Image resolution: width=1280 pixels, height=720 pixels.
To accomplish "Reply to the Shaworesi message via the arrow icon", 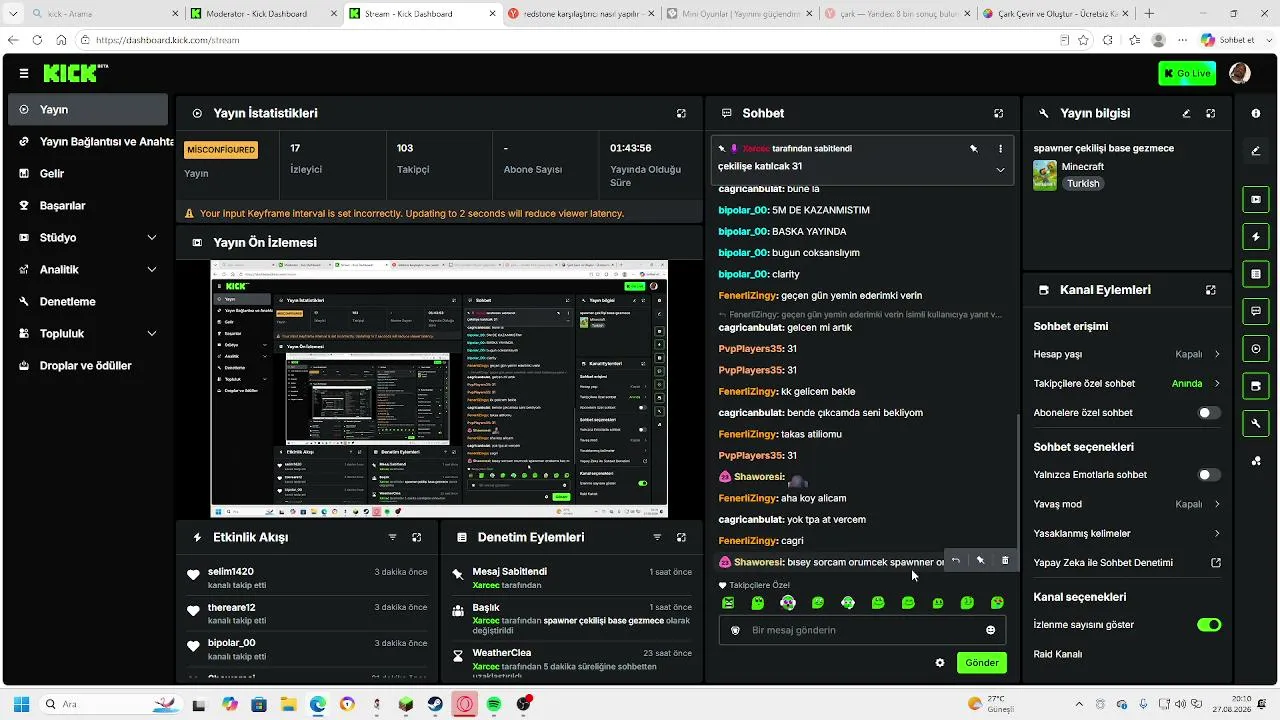I will 956,561.
